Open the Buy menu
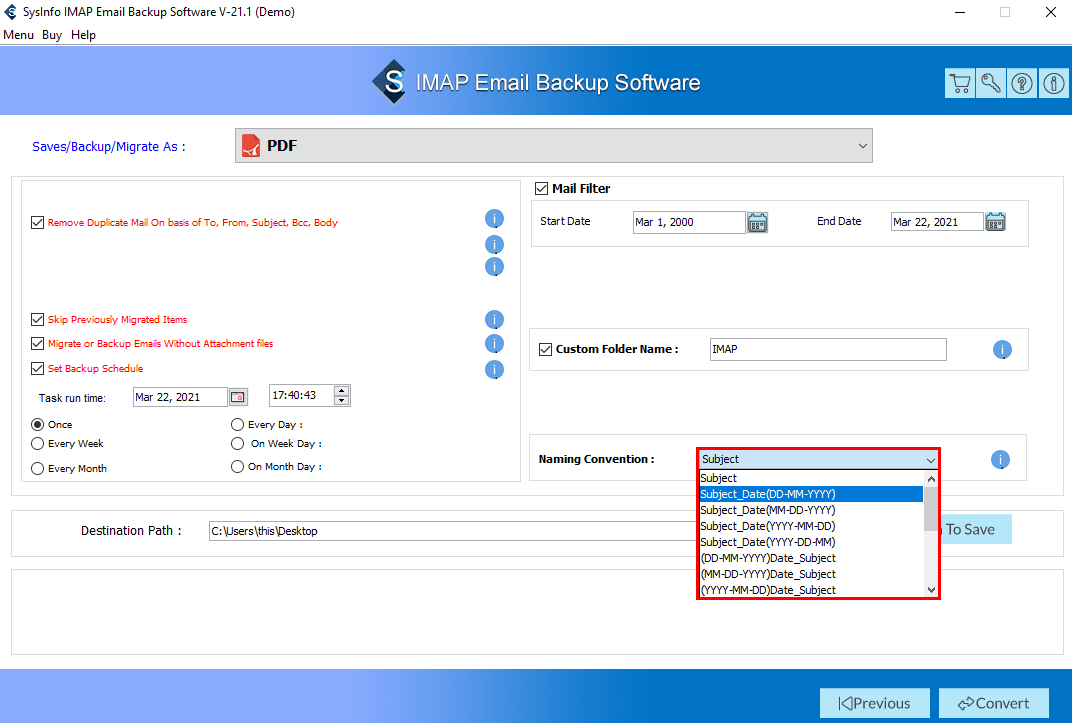Image resolution: width=1072 pixels, height=723 pixels. [52, 35]
